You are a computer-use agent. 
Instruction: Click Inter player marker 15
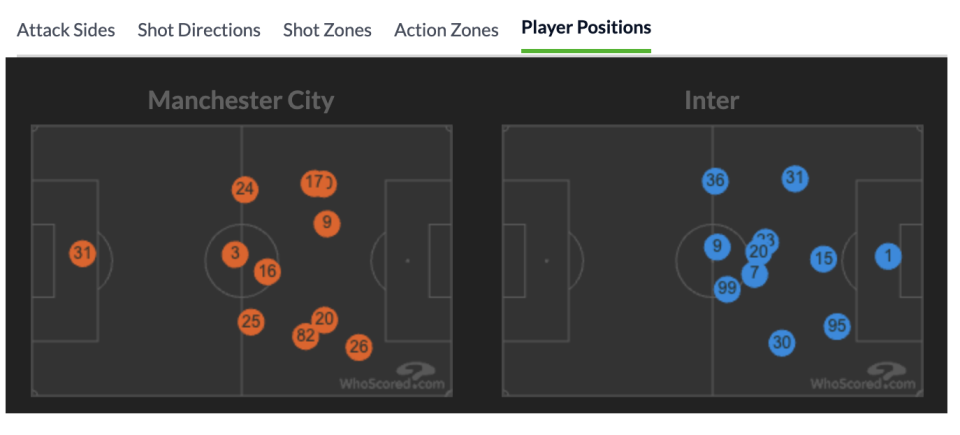(823, 259)
